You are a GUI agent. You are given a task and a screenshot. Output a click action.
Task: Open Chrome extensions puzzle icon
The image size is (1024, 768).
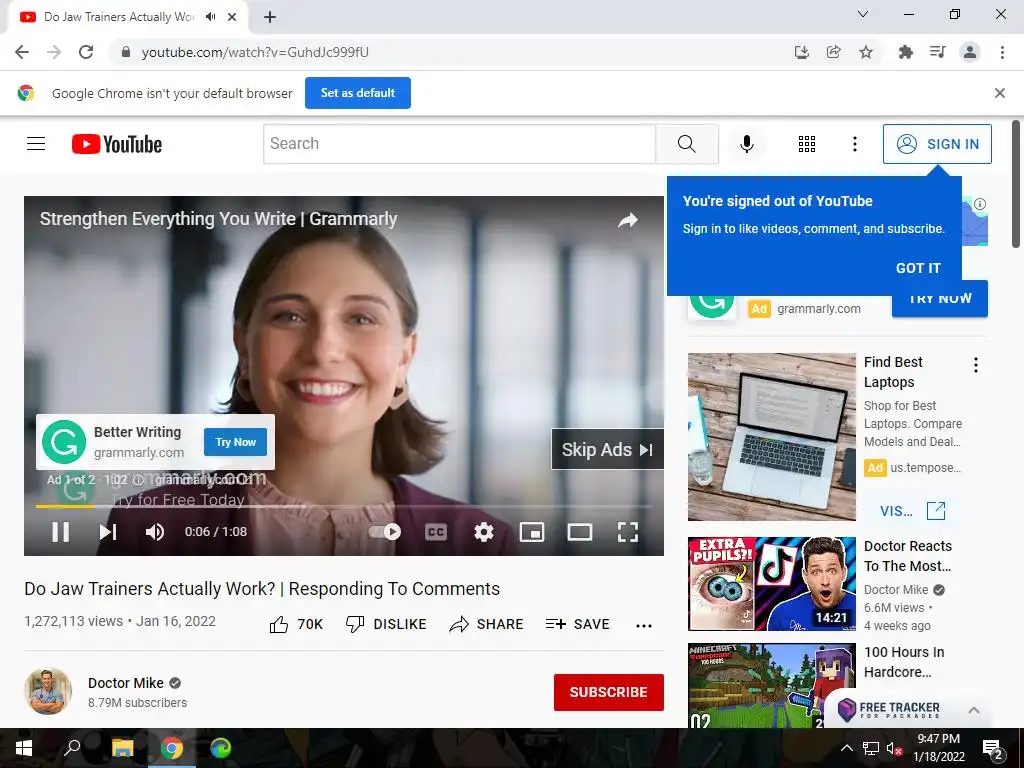pyautogui.click(x=905, y=52)
